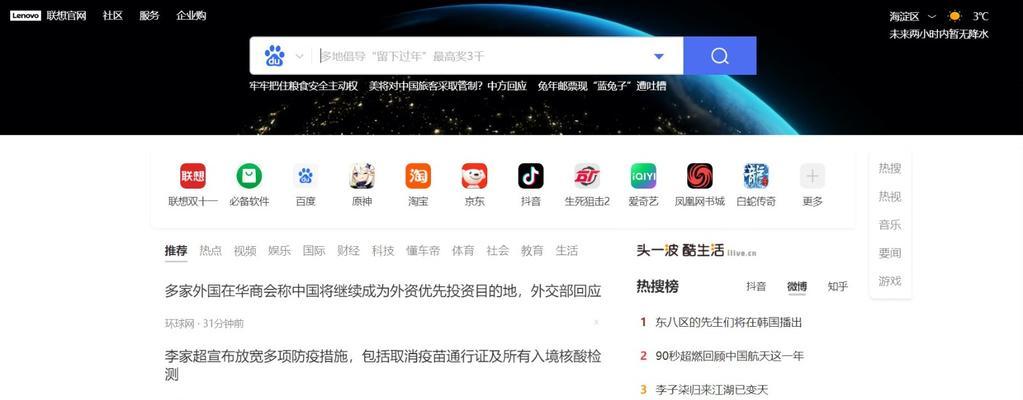Viewport: 1023px width, 400px height.
Task: Launch the 原神 game icon
Action: point(362,176)
